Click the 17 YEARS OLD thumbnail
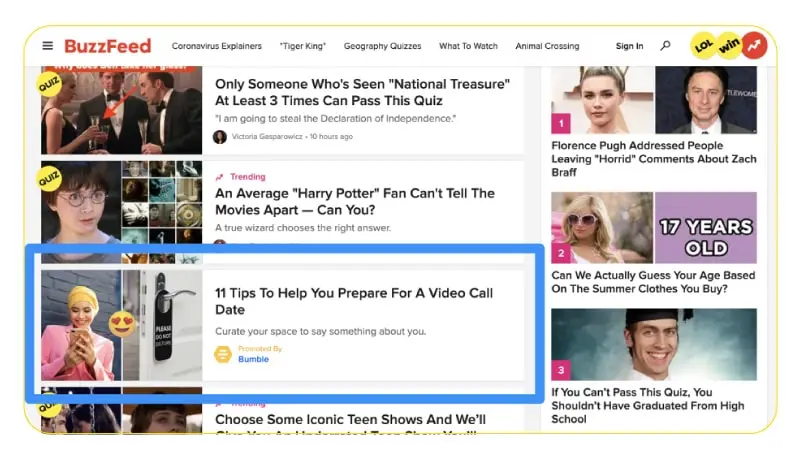Screen dimensions: 800x461 654,227
